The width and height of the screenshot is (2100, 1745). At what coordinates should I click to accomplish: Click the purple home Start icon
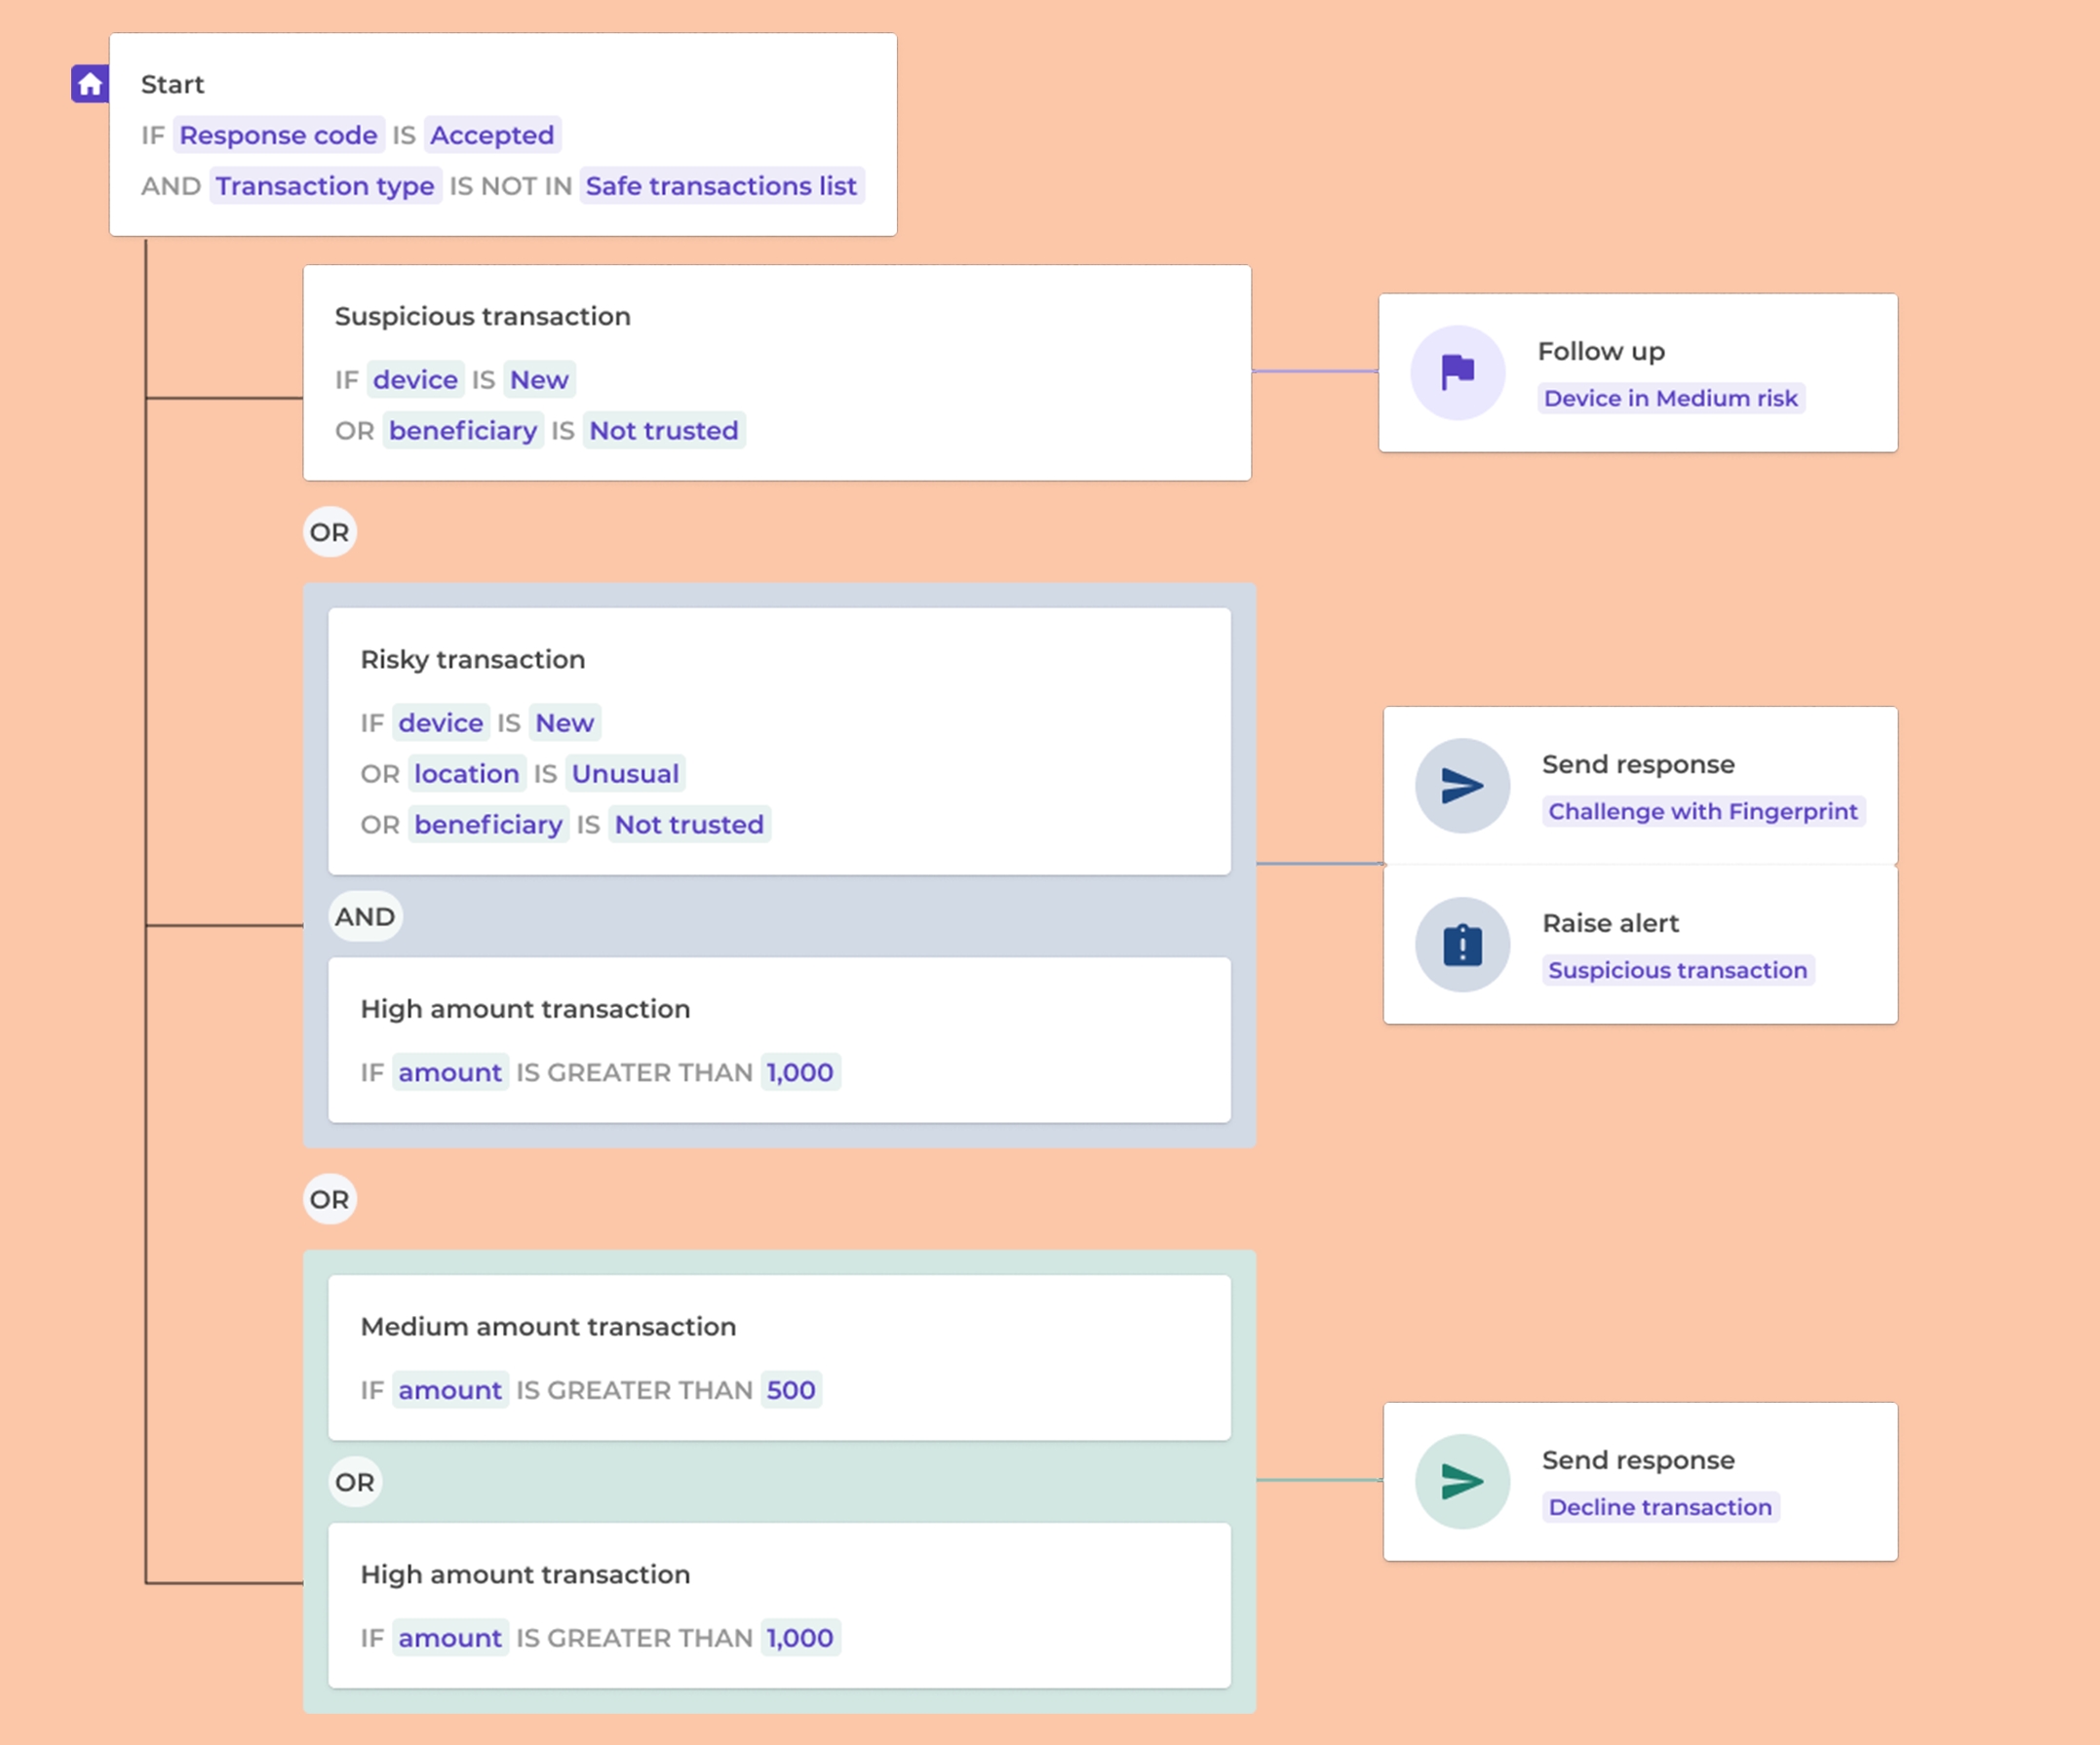coord(90,84)
